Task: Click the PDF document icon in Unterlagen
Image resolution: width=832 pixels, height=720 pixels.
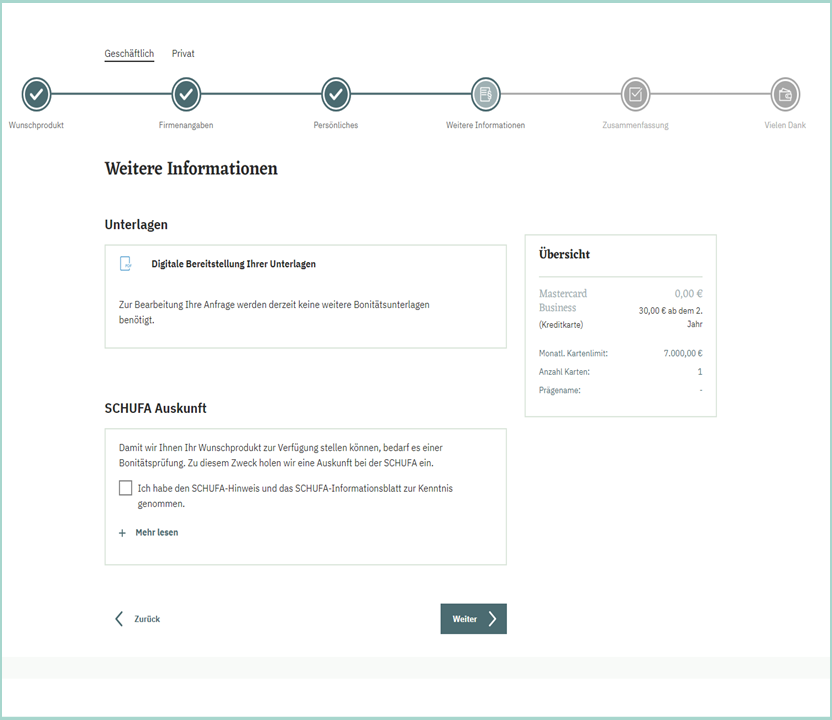Action: click(x=126, y=264)
